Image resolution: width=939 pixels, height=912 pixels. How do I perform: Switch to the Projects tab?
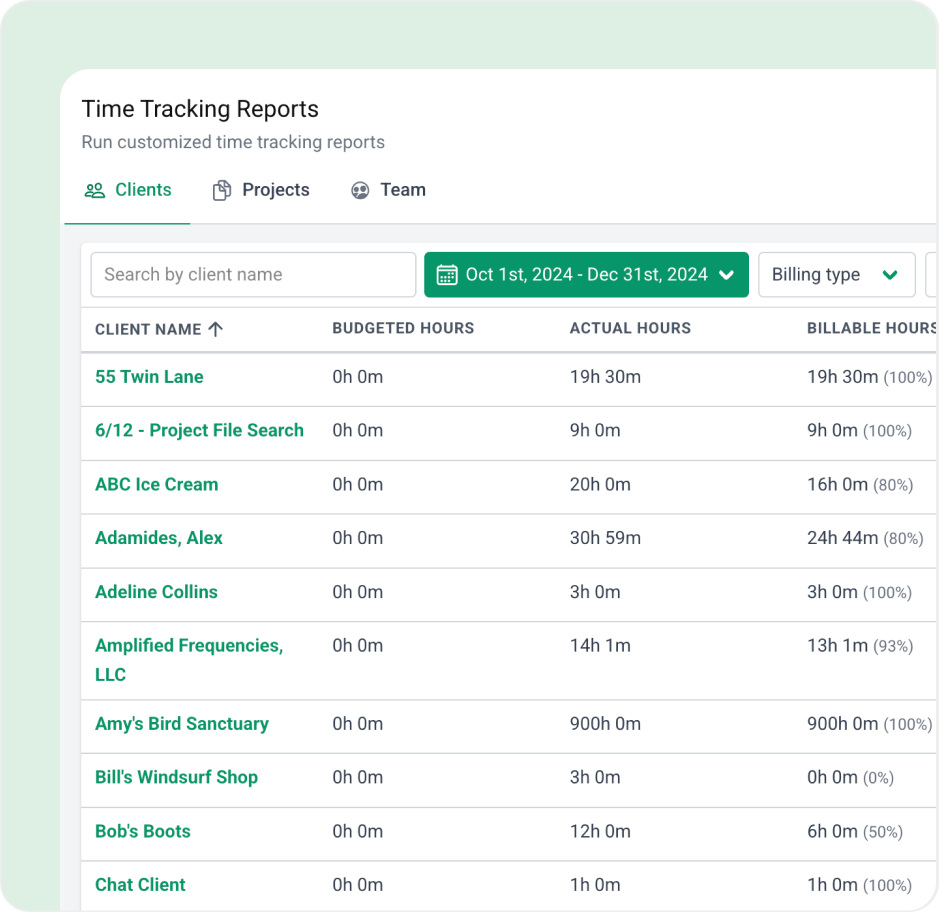[262, 190]
